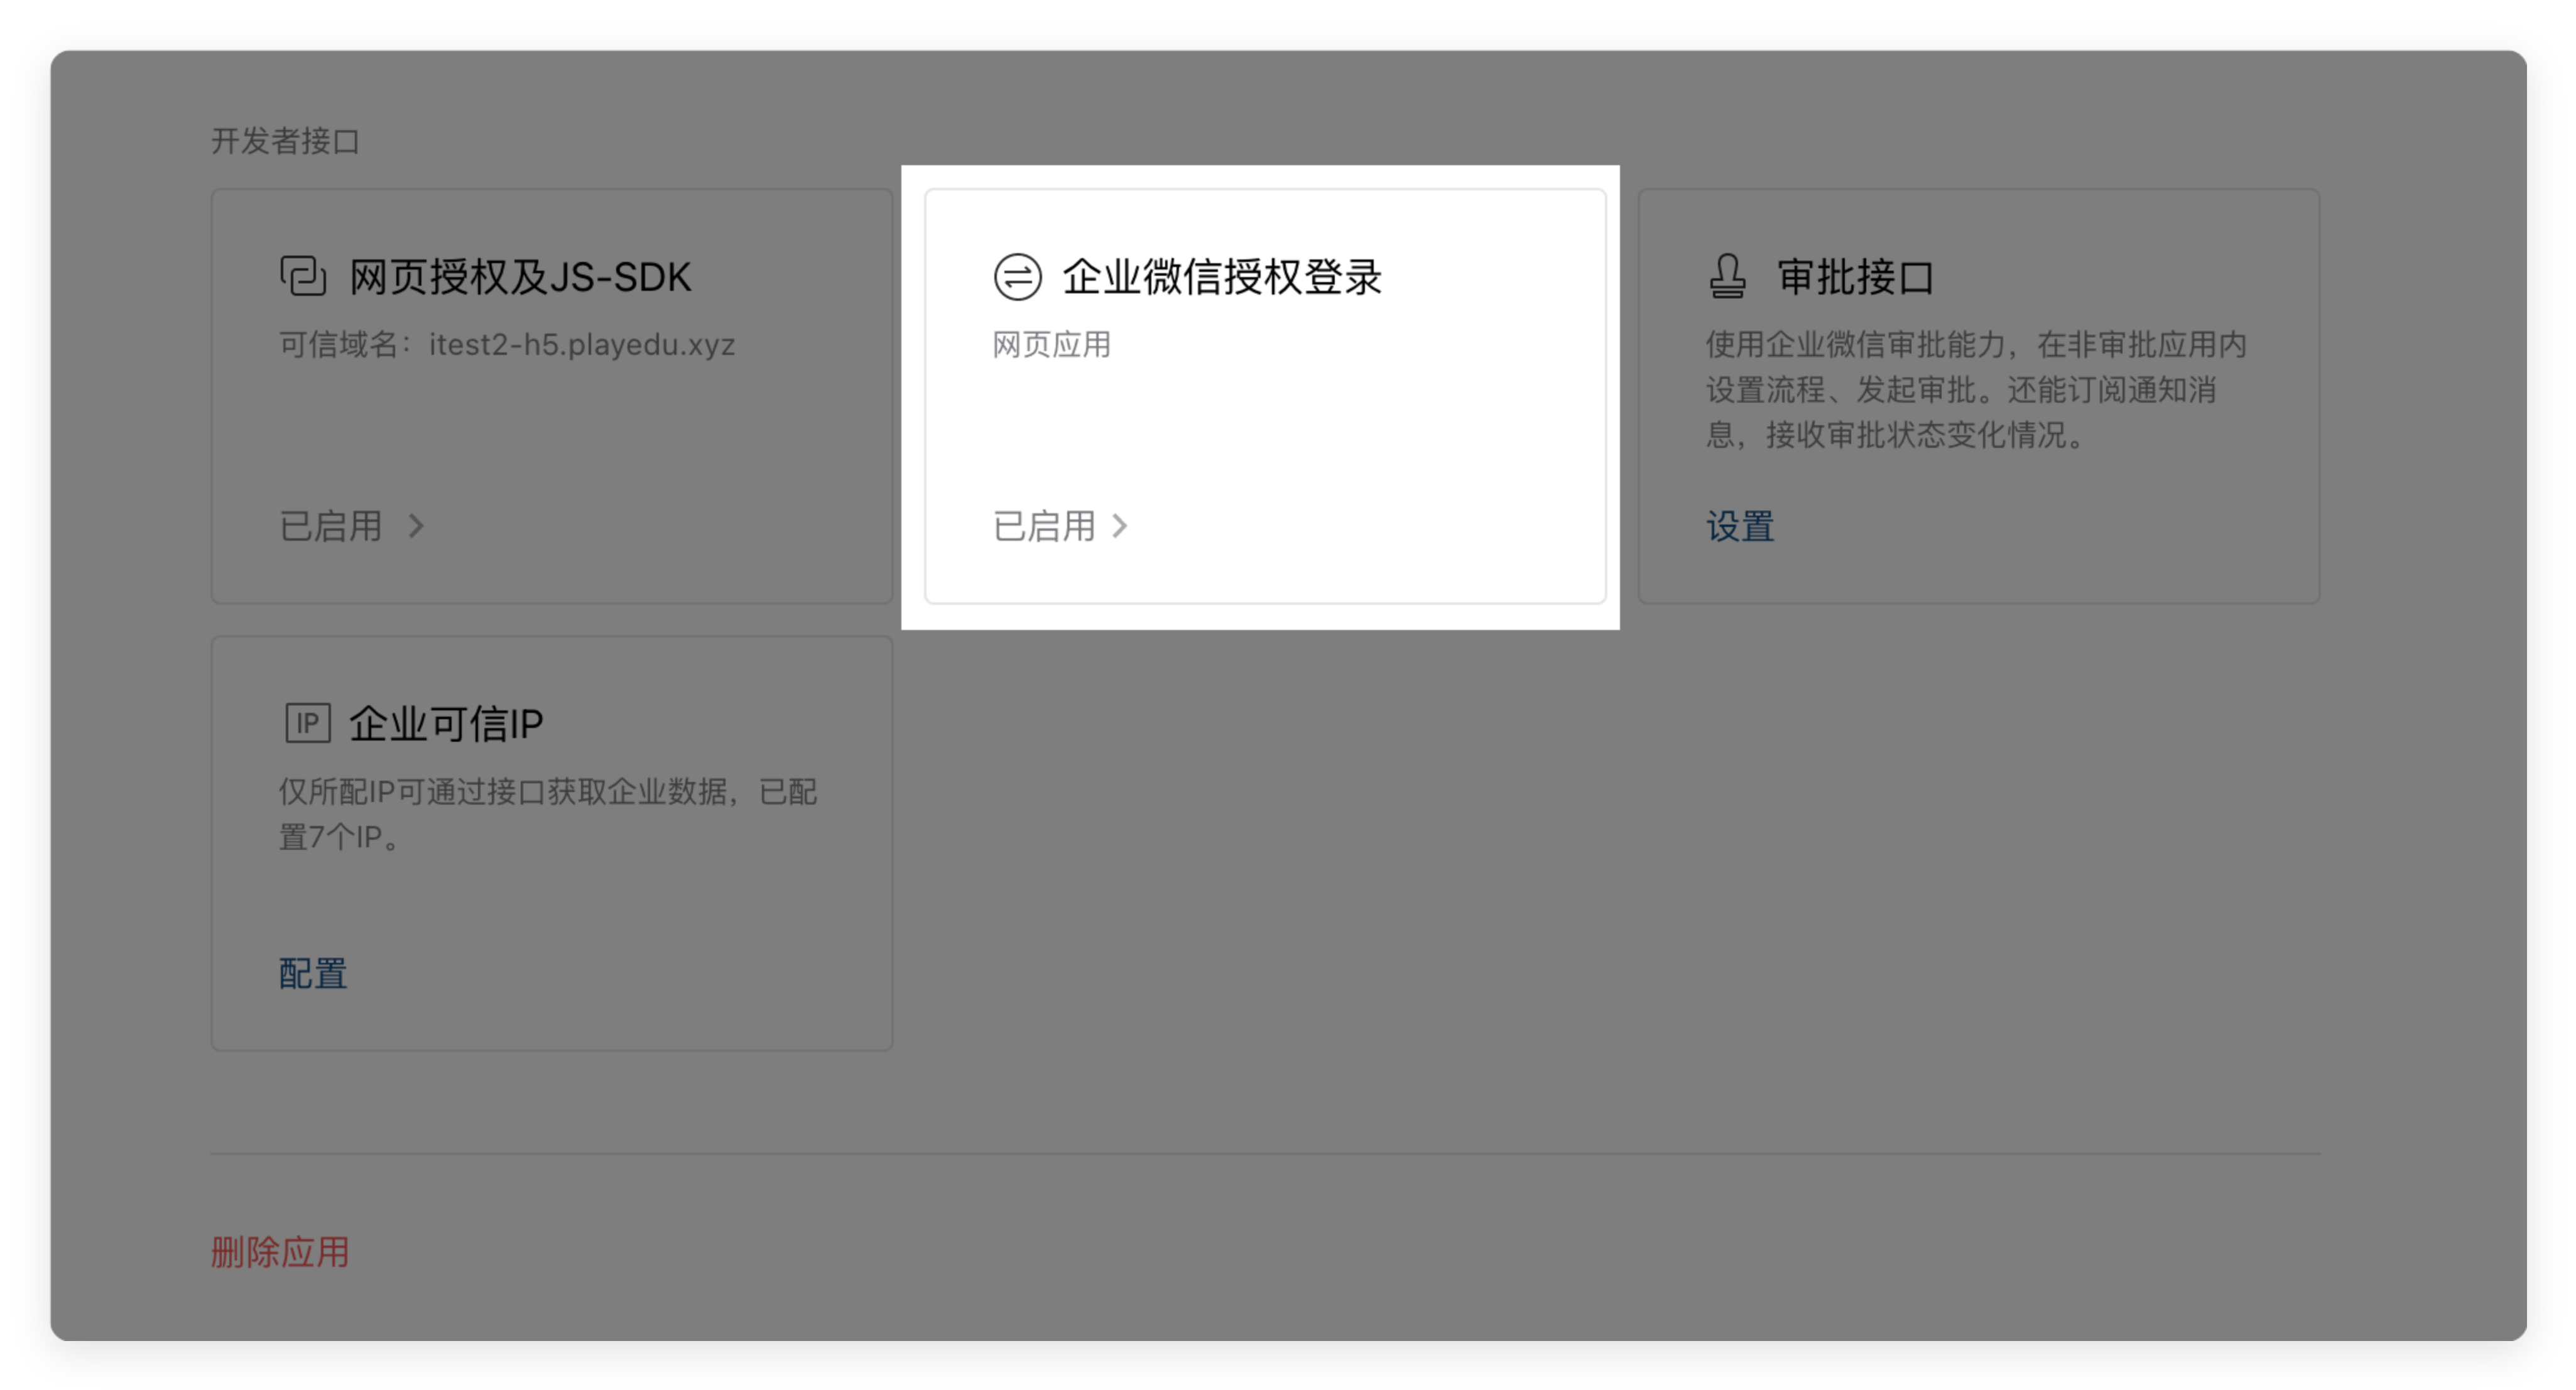Open 已启用 status in 网页授权及JS-SDK card
The width and height of the screenshot is (2576, 1390).
point(331,526)
